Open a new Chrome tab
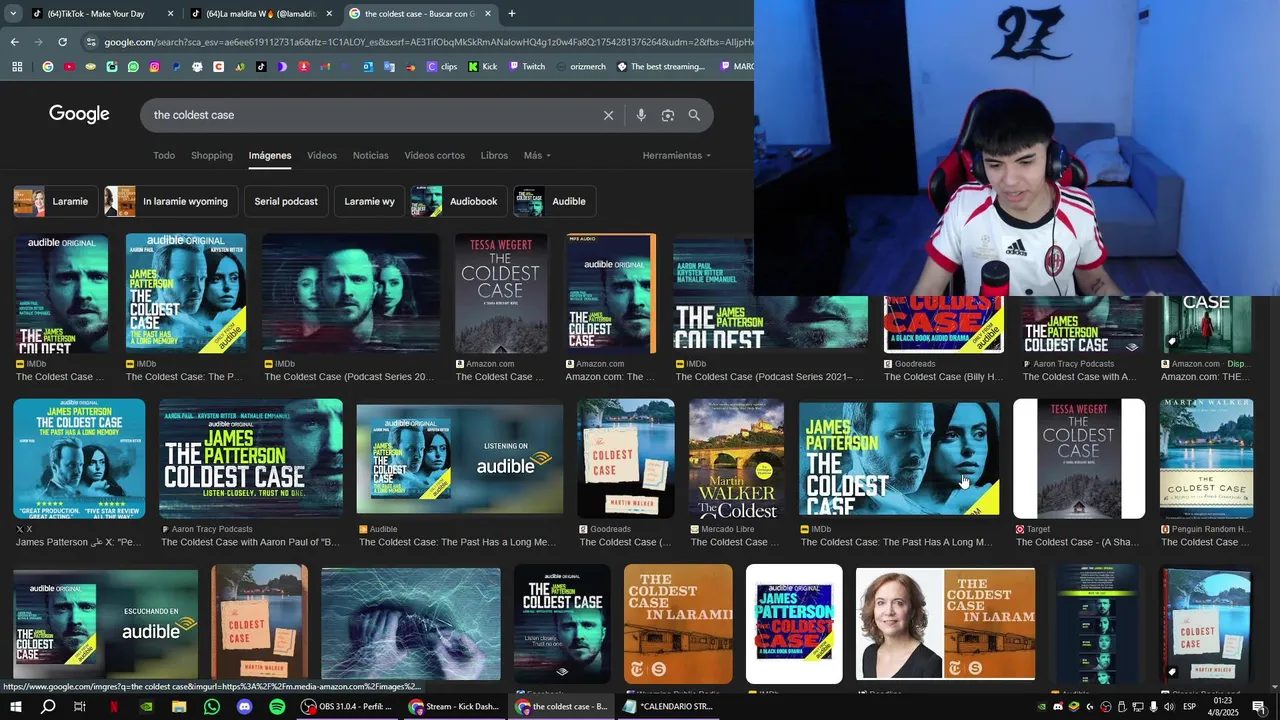This screenshot has height=720, width=1280. [511, 14]
